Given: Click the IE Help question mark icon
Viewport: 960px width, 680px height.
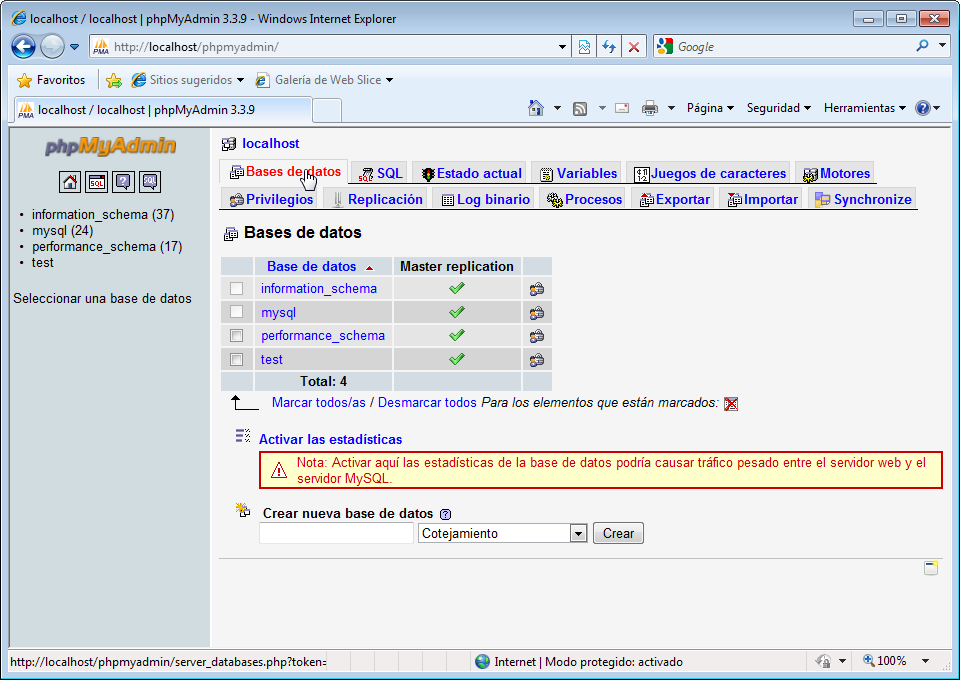Looking at the screenshot, I should pos(923,108).
